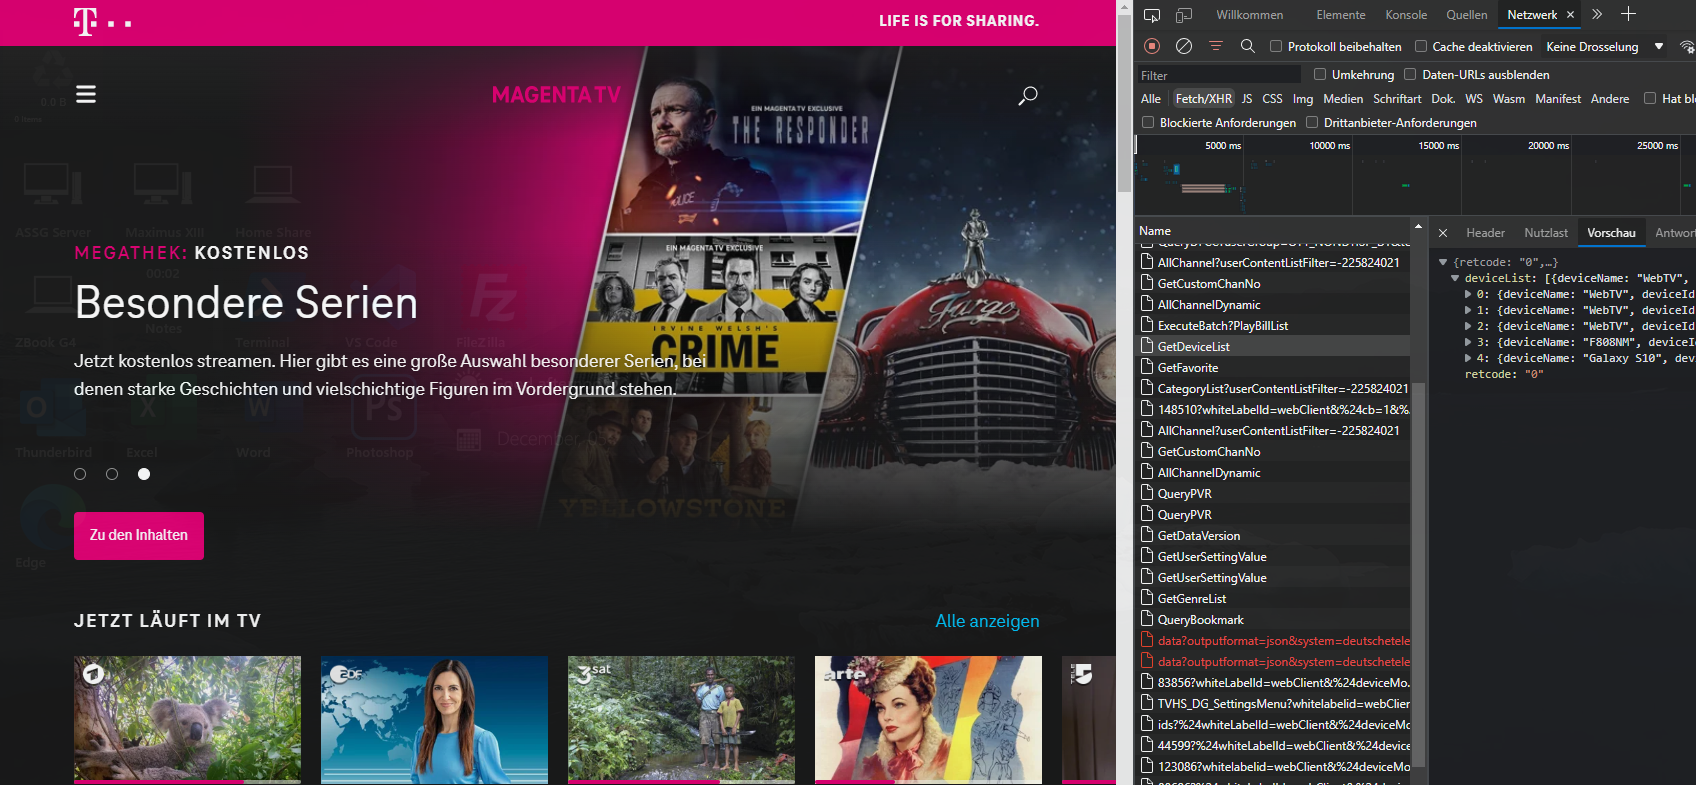Open the Nutzlast tab
Screen dimensions: 1696x785
(x=1546, y=233)
